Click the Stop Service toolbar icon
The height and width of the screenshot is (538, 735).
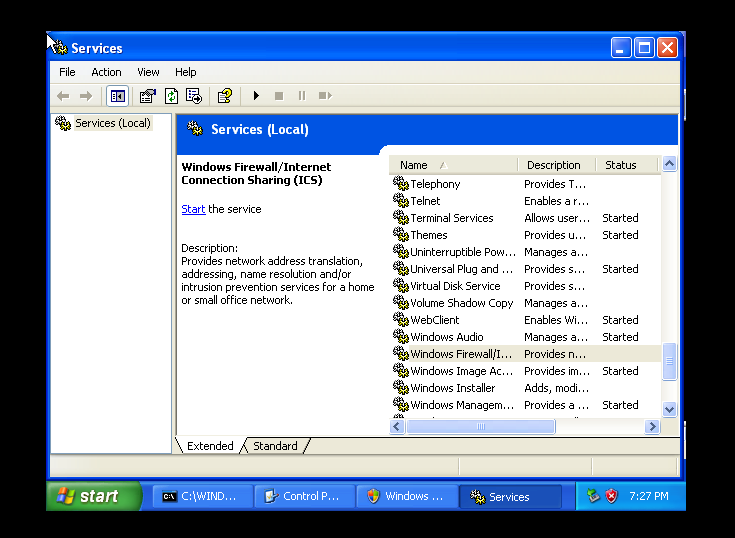(x=279, y=96)
